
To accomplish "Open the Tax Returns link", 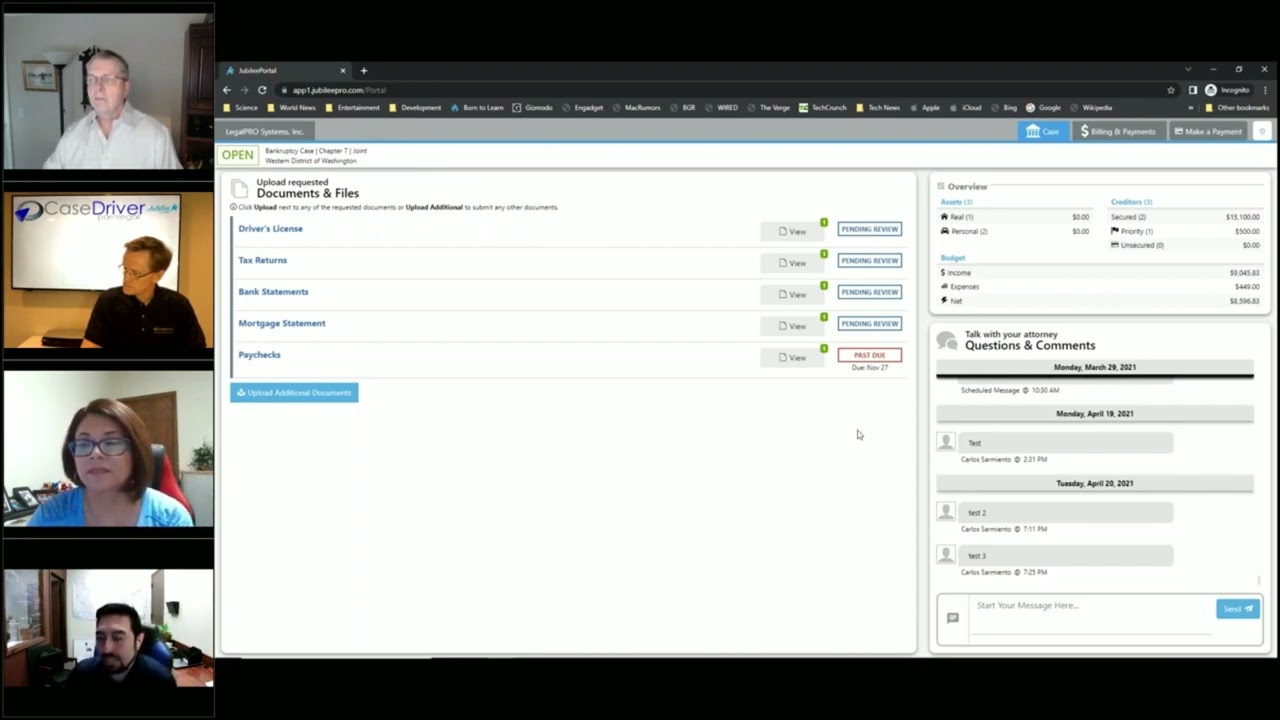I will click(262, 260).
